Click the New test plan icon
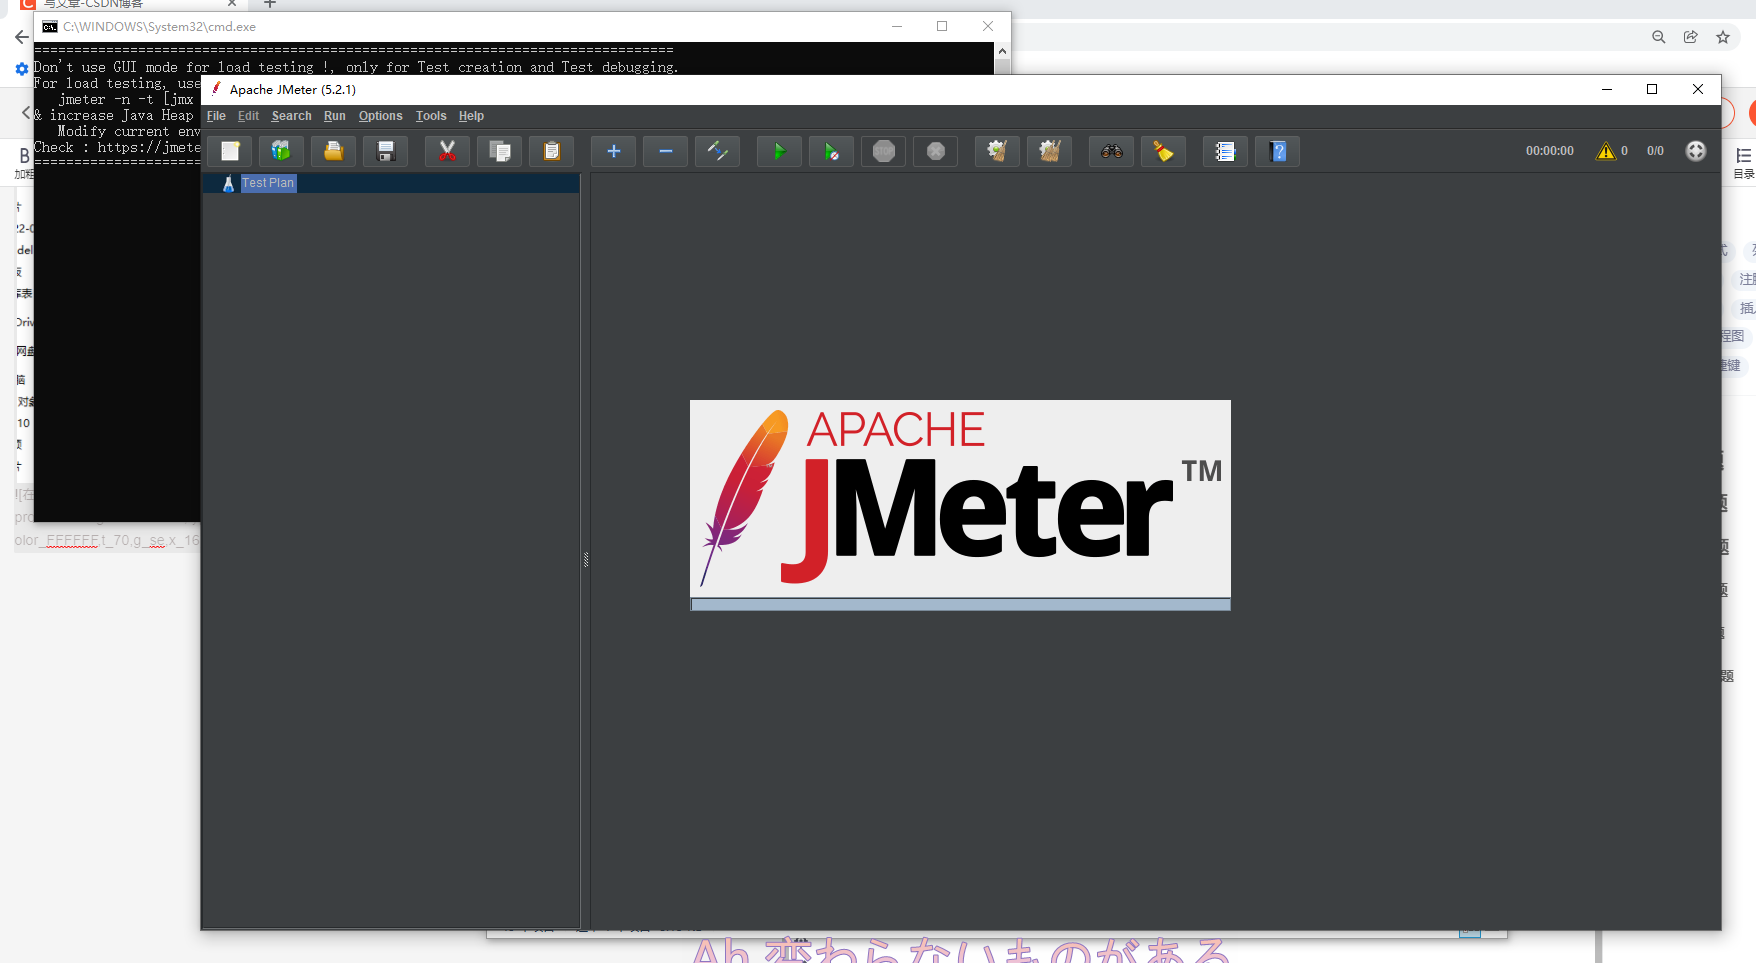The width and height of the screenshot is (1756, 963). tap(230, 151)
